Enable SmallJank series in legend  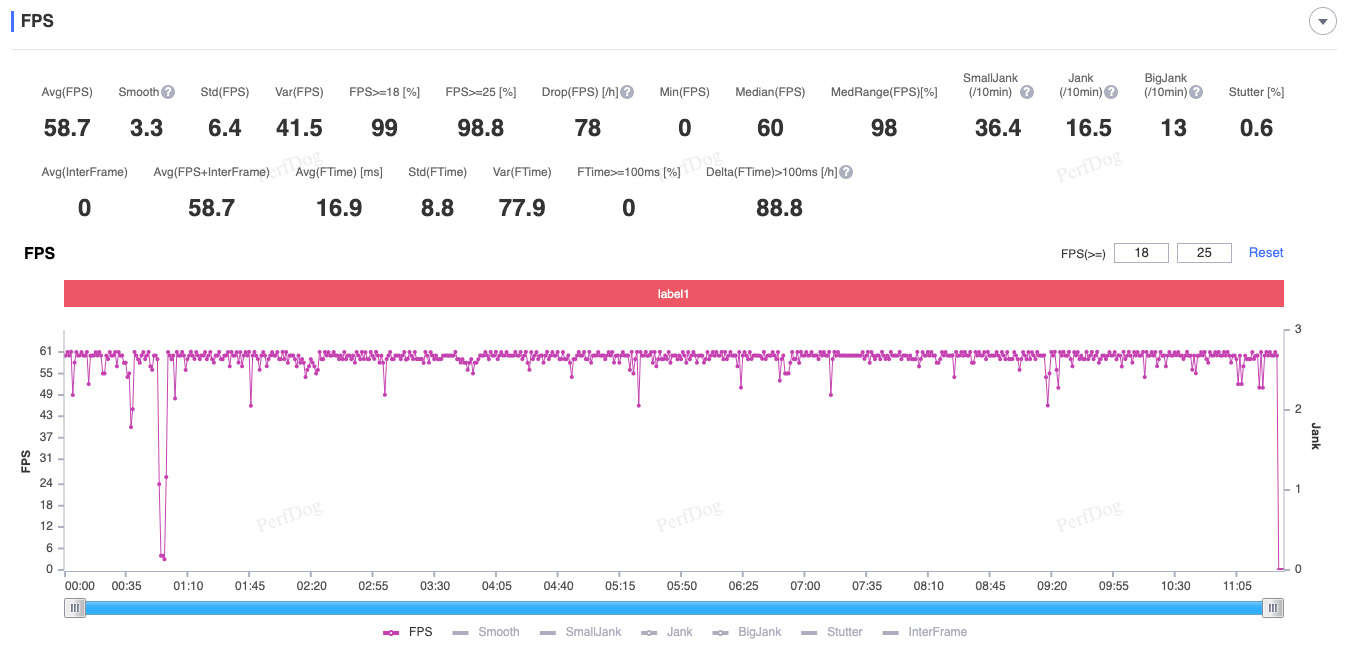pyautogui.click(x=580, y=632)
